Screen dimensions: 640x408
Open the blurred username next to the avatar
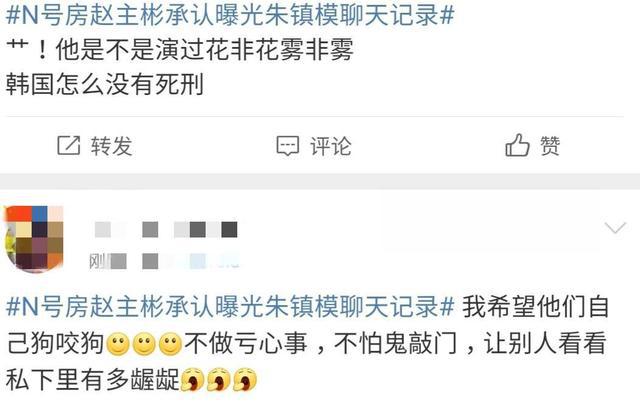coord(165,229)
